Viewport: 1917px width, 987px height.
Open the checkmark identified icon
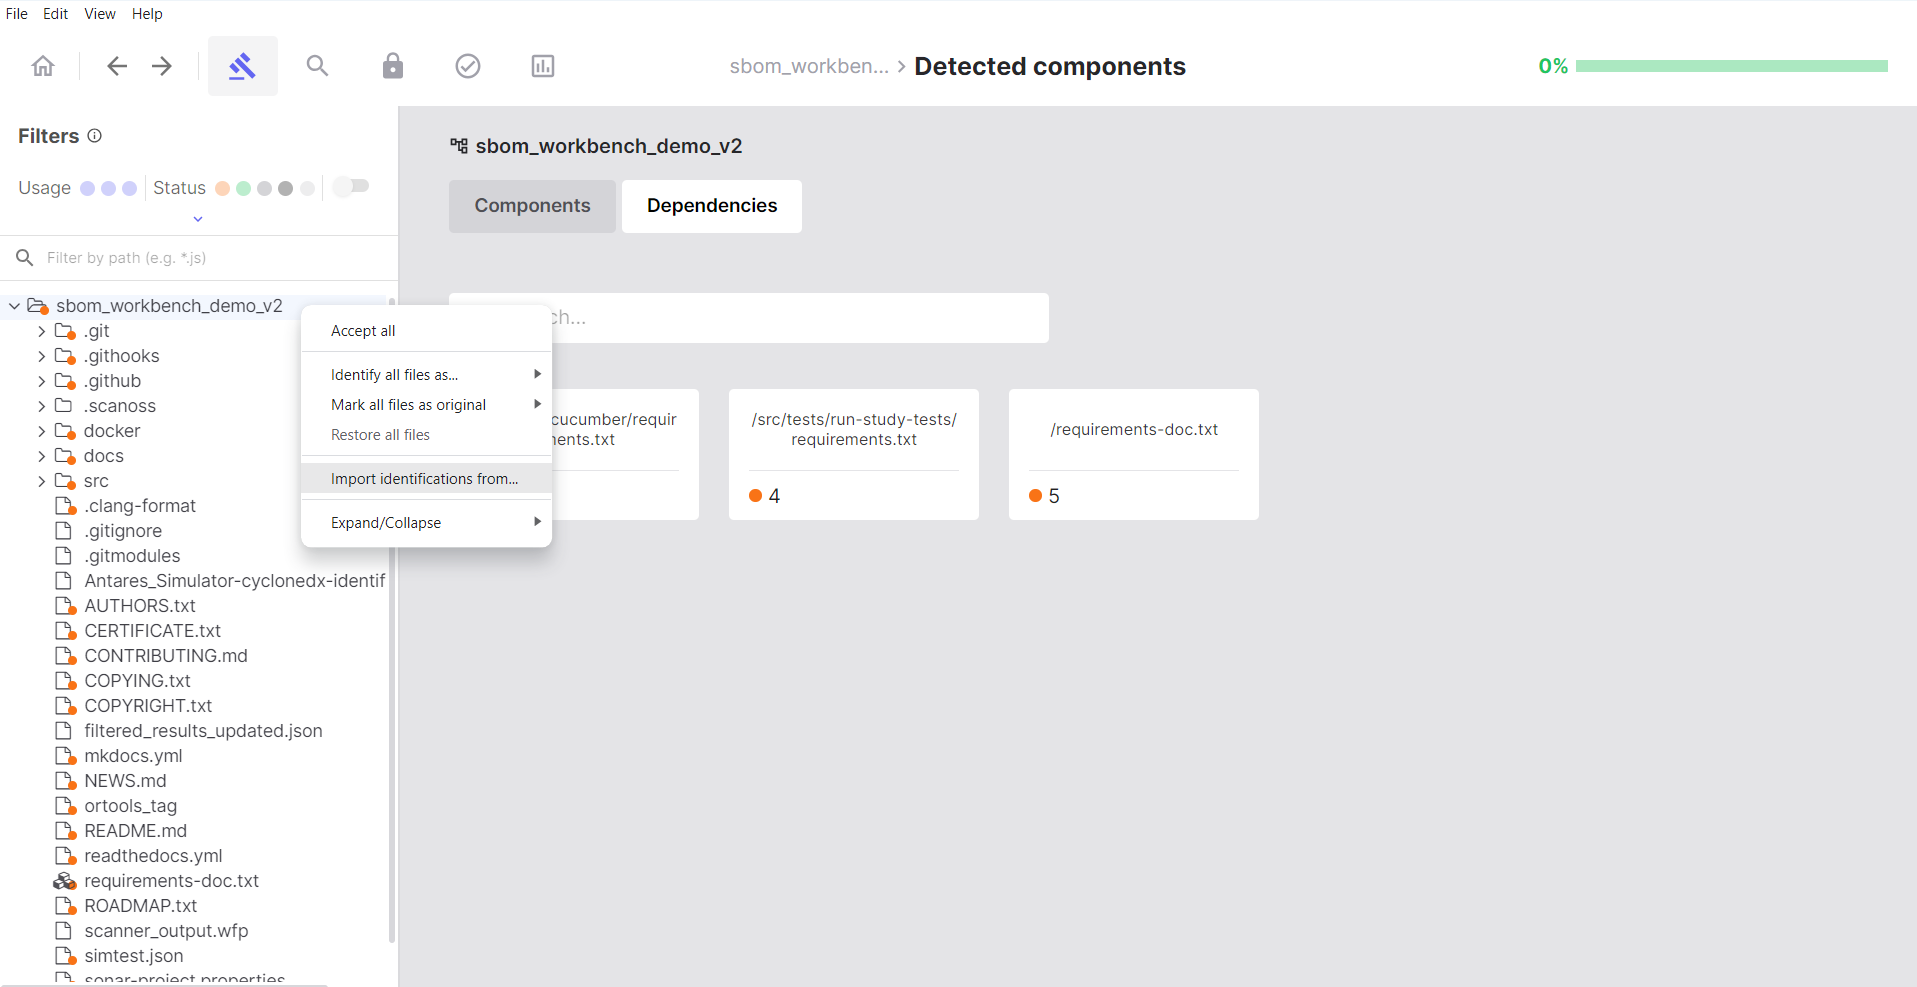pos(468,66)
